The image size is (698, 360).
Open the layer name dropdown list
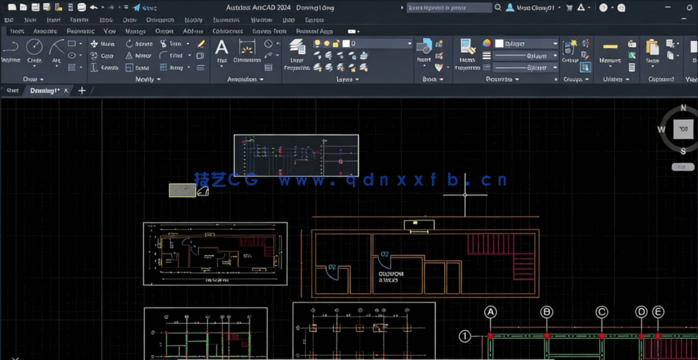click(x=410, y=44)
